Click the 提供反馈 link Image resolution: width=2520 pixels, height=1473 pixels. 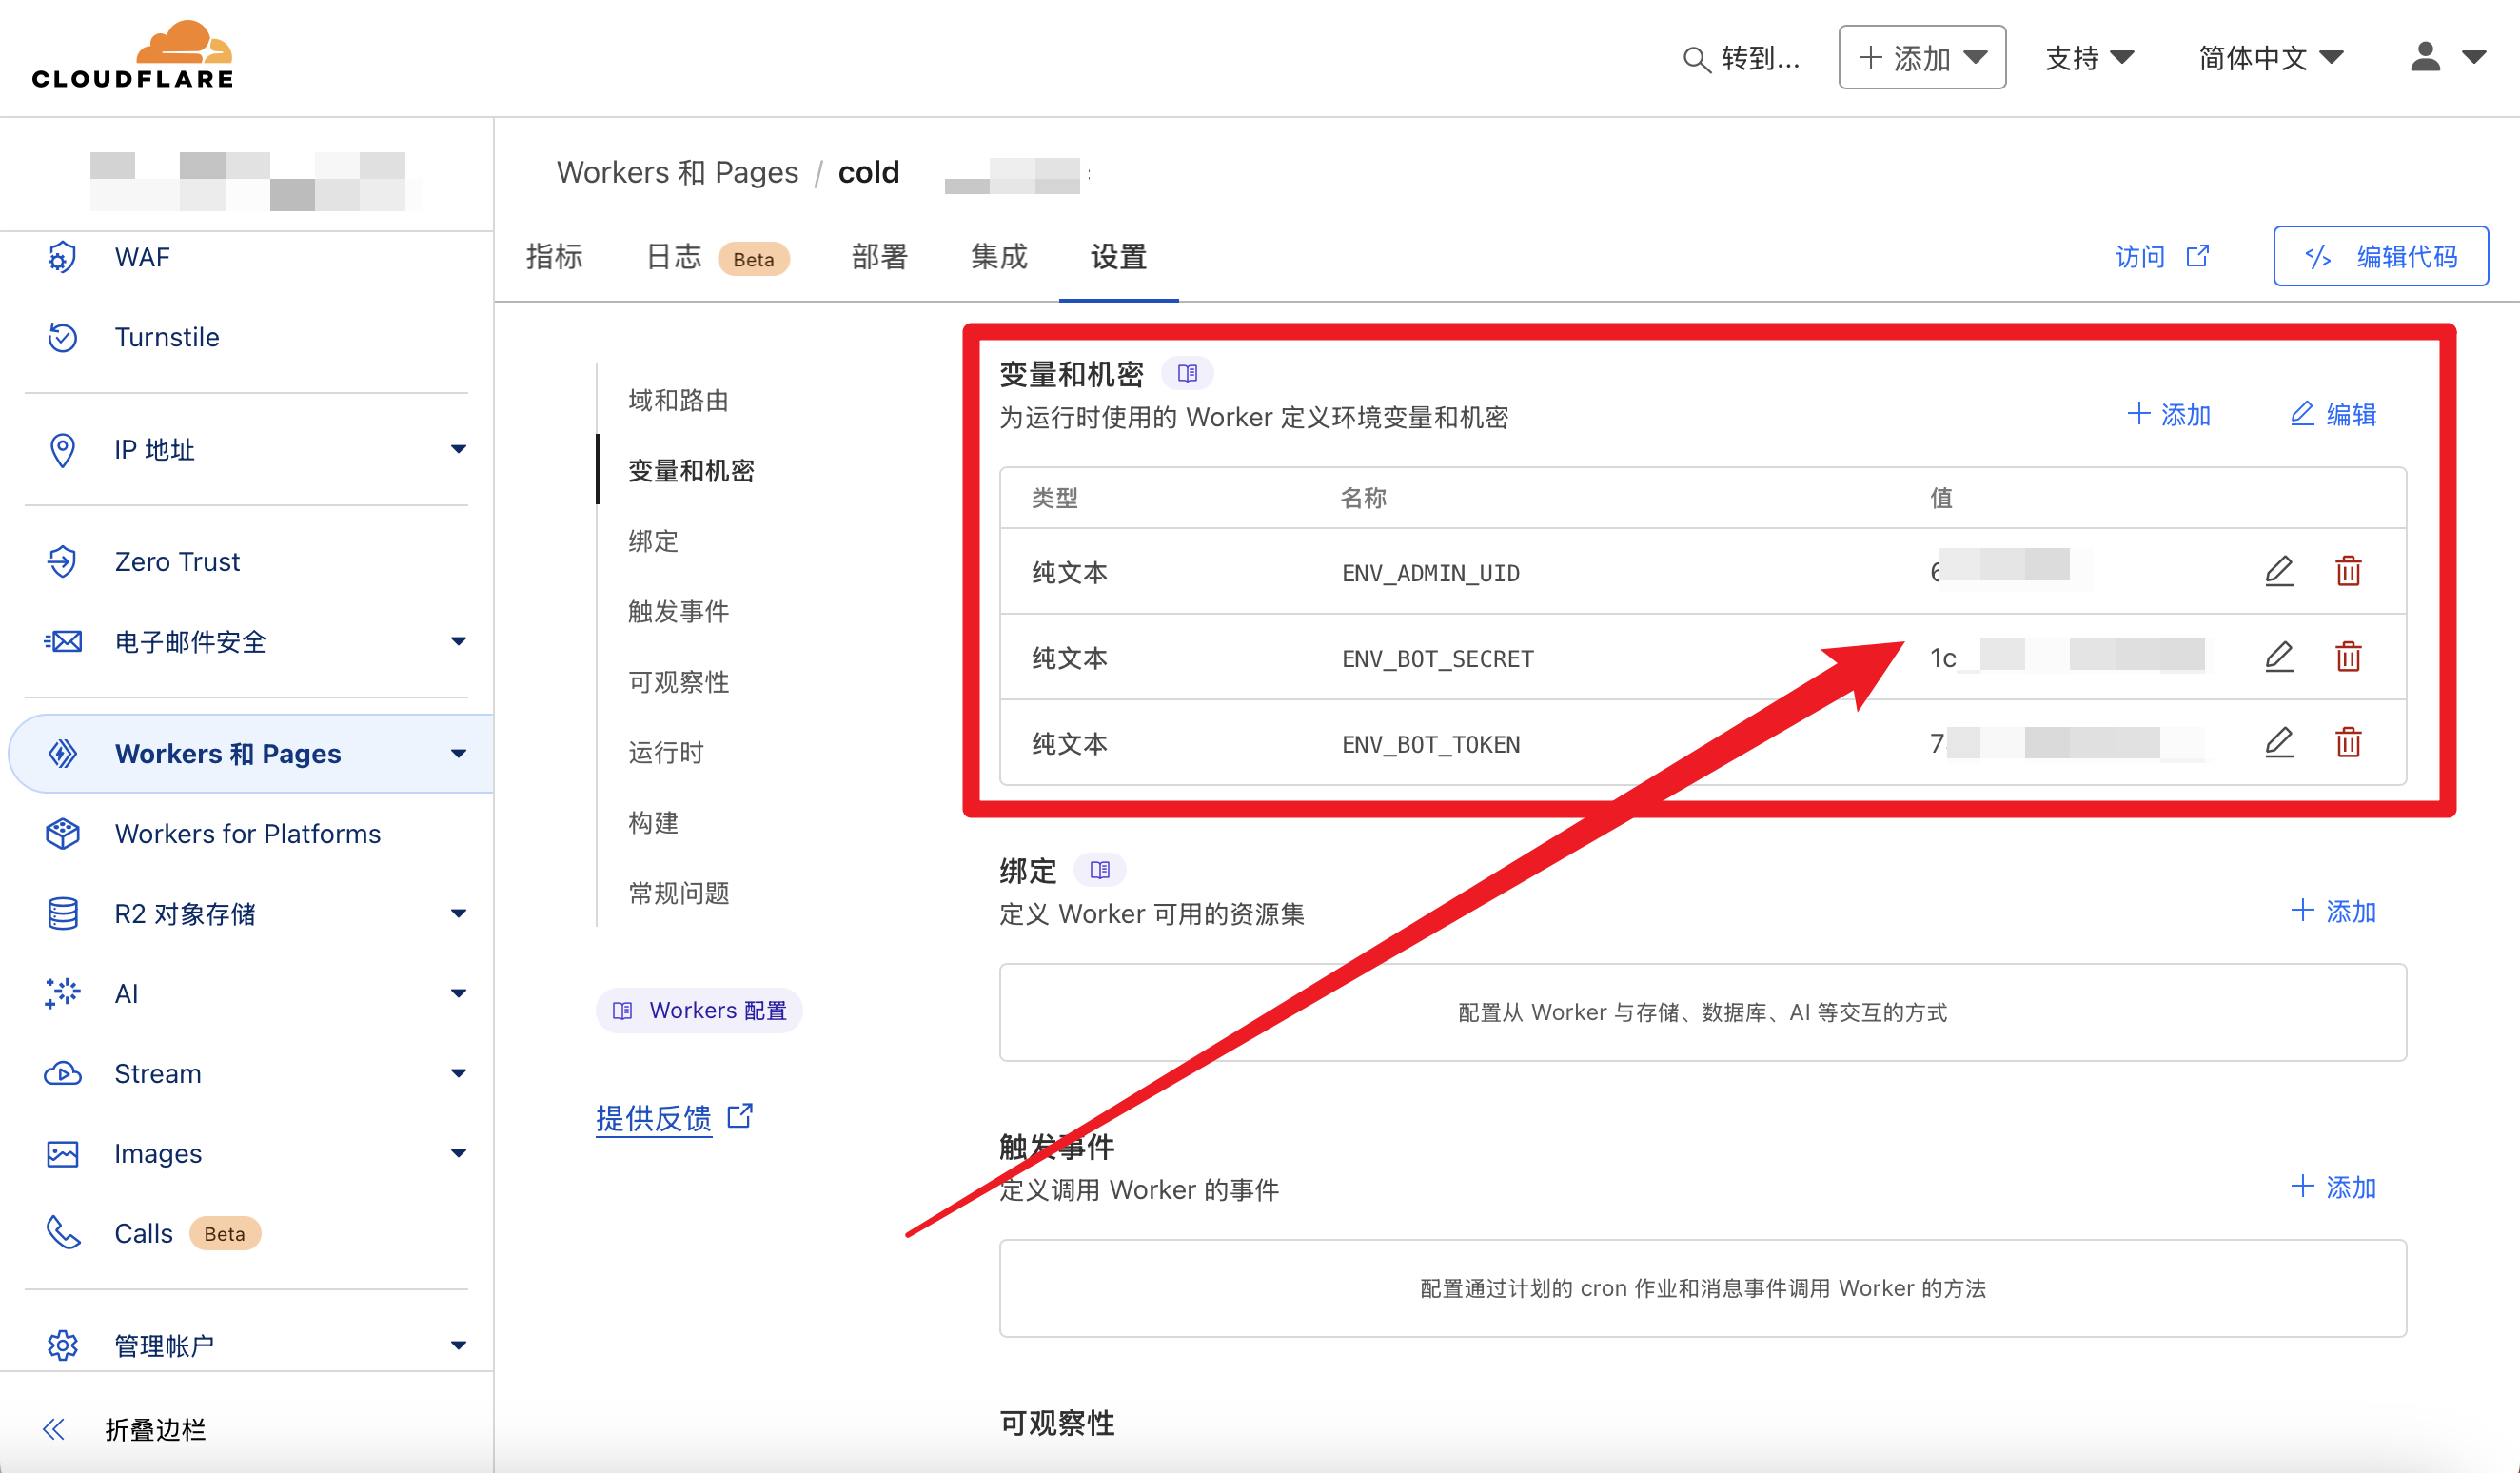click(654, 1118)
